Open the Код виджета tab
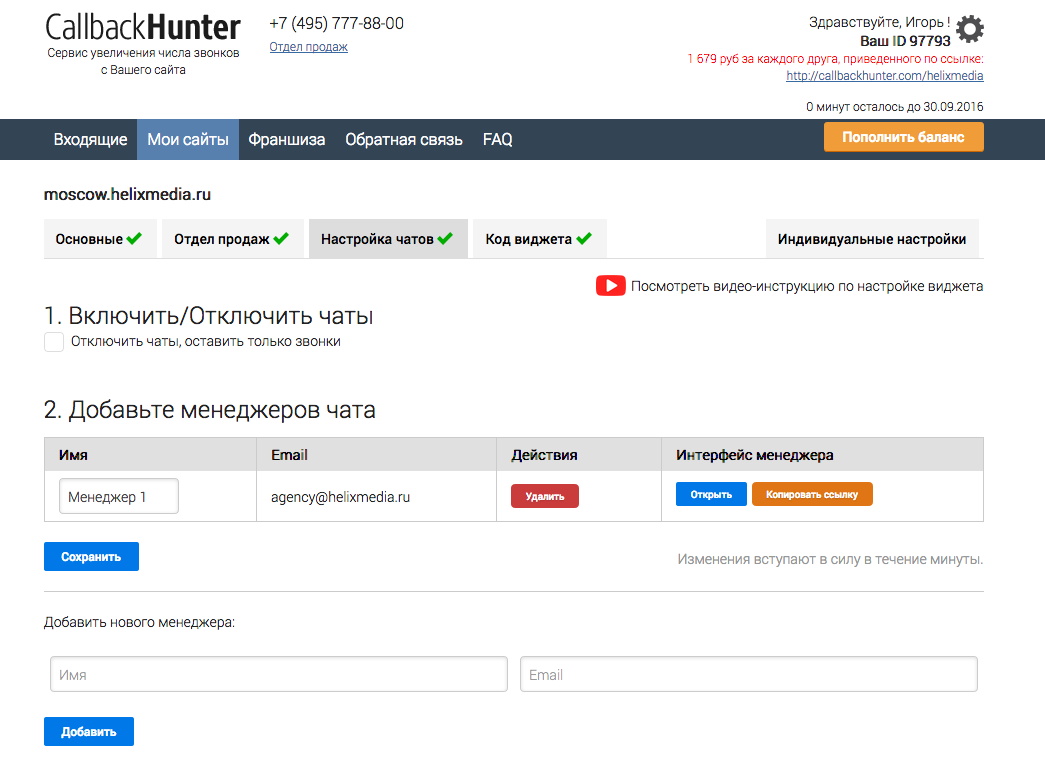 pos(540,239)
